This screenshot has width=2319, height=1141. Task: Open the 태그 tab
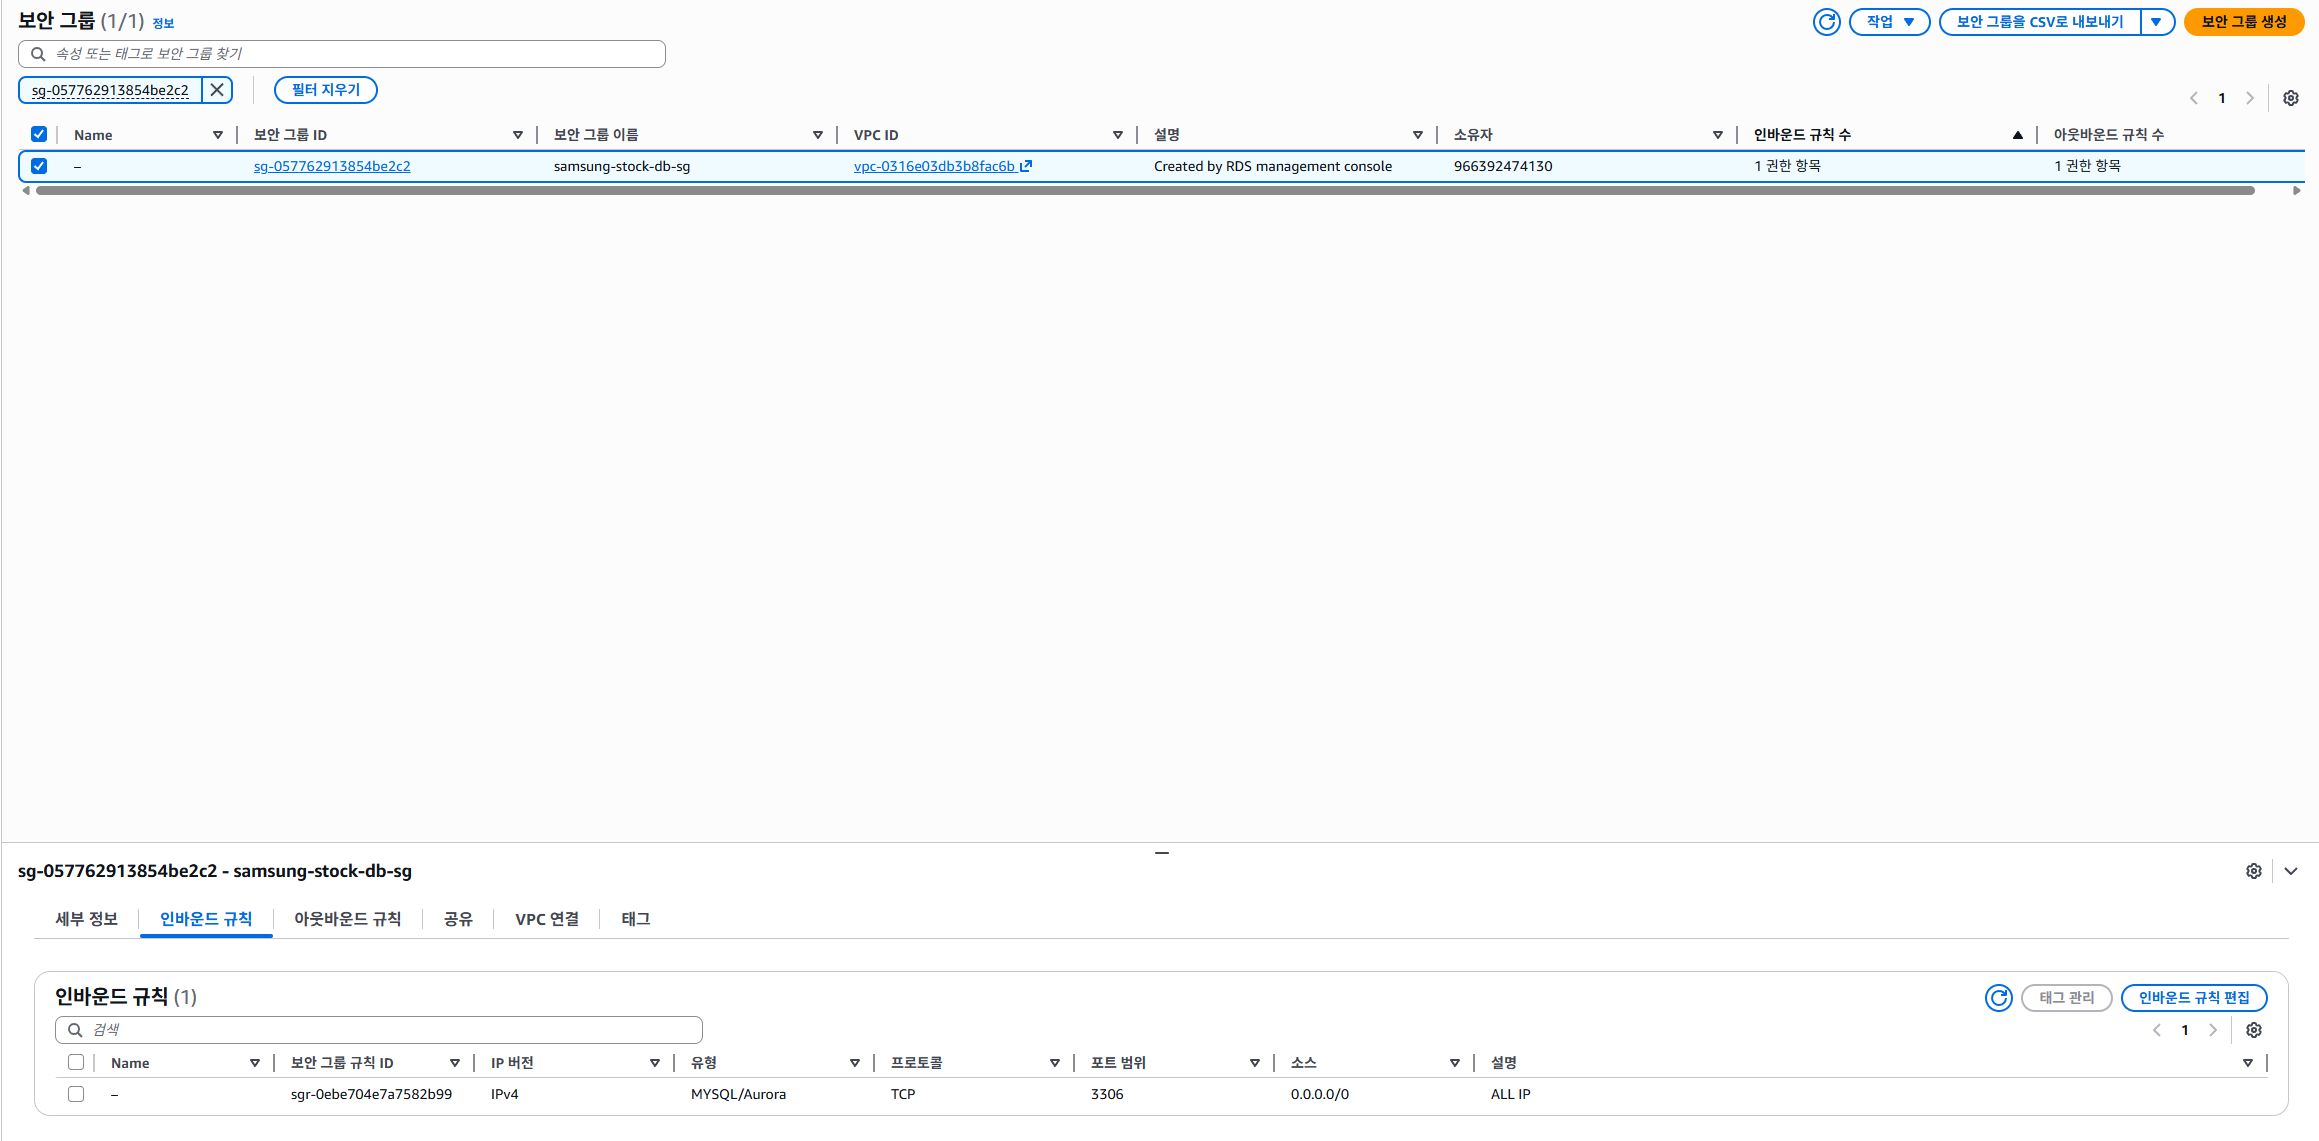tap(635, 919)
